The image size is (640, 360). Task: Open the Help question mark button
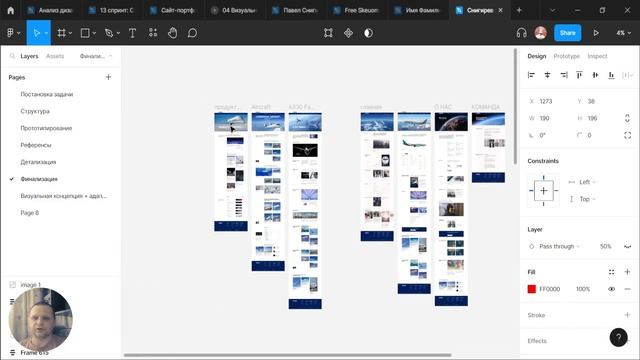coord(618,338)
